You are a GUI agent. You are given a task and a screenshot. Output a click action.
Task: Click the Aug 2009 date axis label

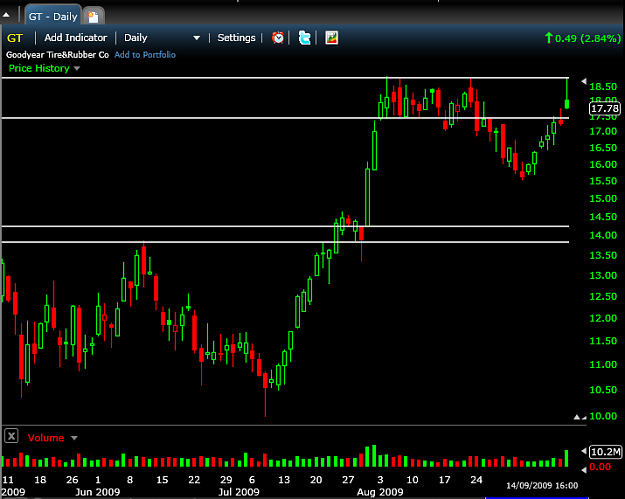tap(380, 492)
